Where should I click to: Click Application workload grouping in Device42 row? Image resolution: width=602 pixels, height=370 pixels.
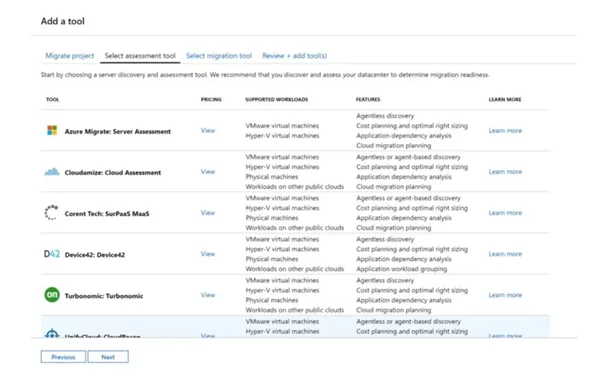(402, 269)
